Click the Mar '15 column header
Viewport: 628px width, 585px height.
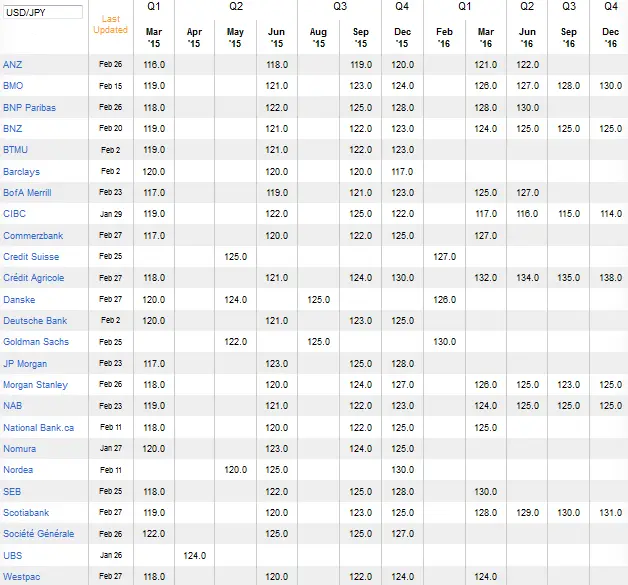(154, 38)
